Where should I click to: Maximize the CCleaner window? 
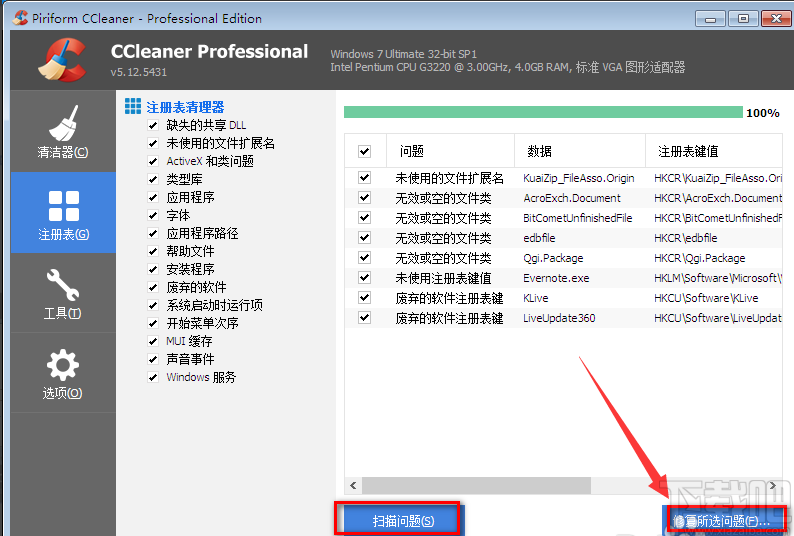pyautogui.click(x=743, y=19)
